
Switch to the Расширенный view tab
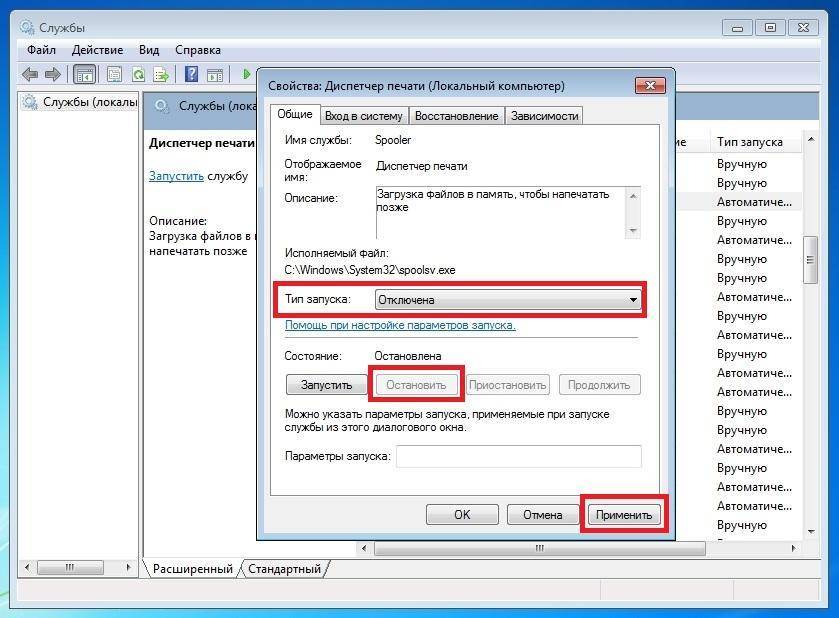(x=193, y=569)
